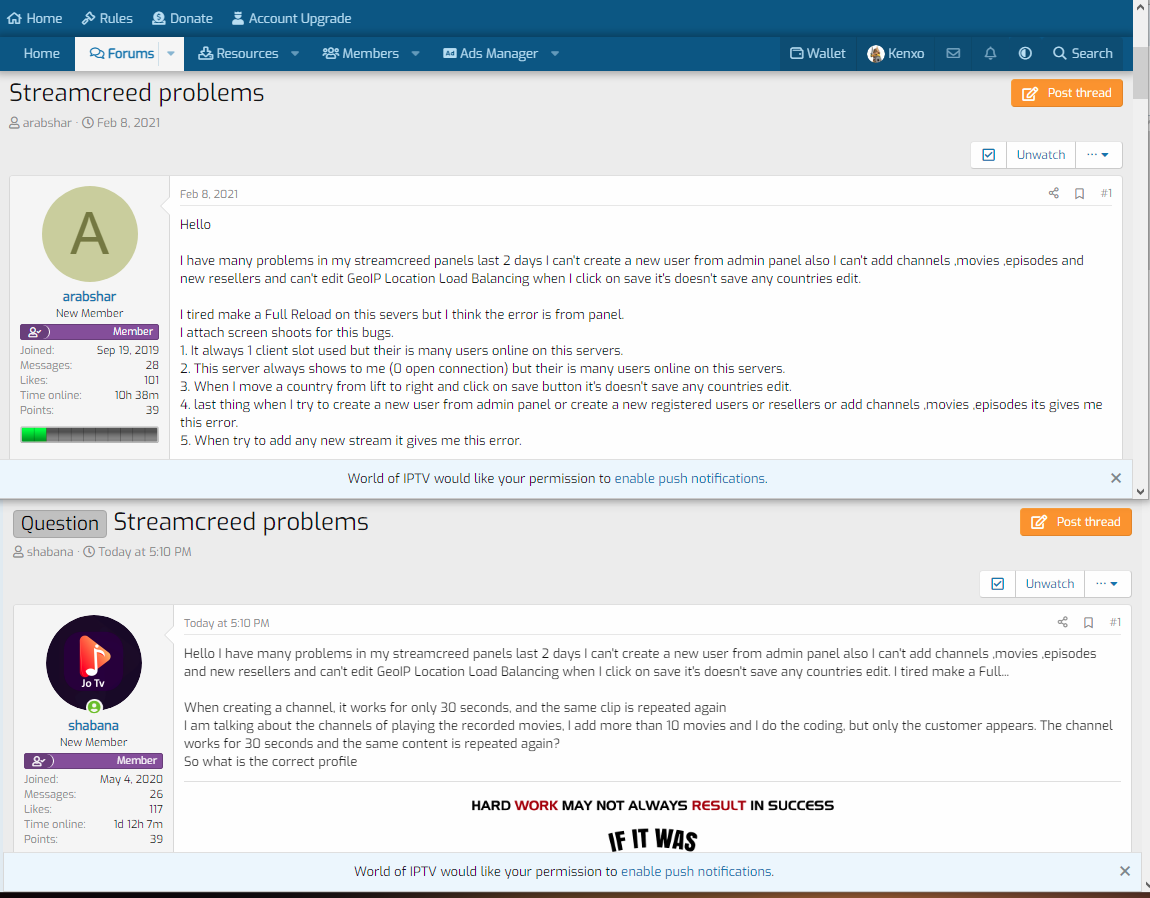The height and width of the screenshot is (898, 1150).
Task: Click the share icon on shabana's post
Action: coord(1063,622)
